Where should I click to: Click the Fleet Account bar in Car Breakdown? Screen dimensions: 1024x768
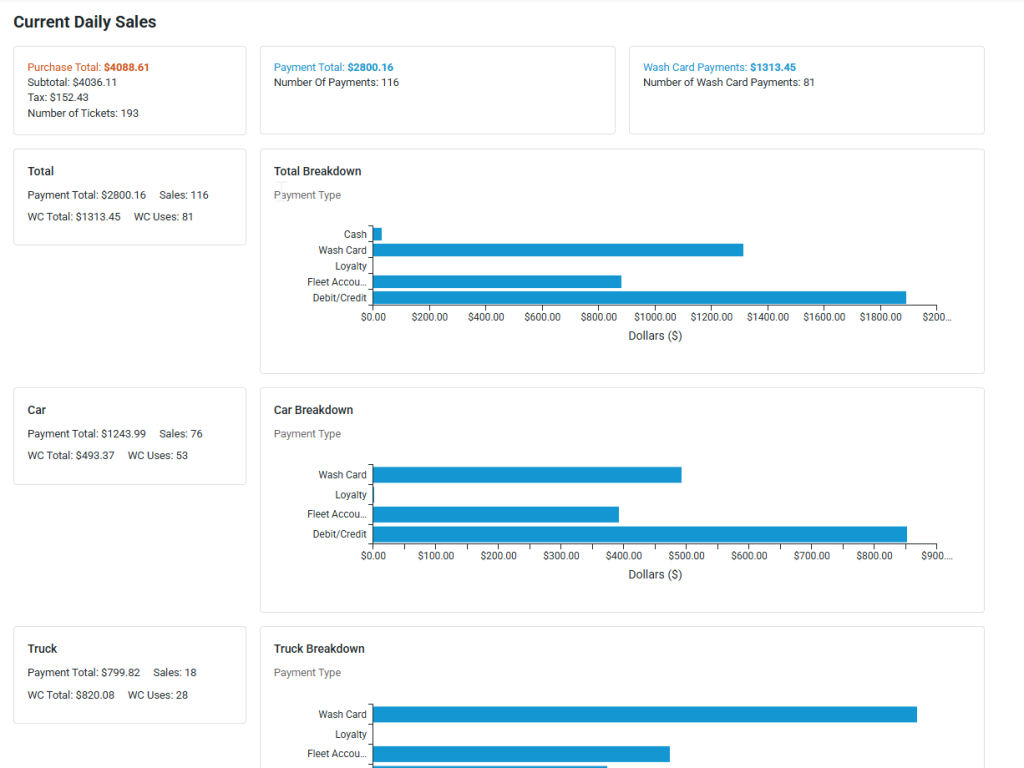pyautogui.click(x=496, y=515)
